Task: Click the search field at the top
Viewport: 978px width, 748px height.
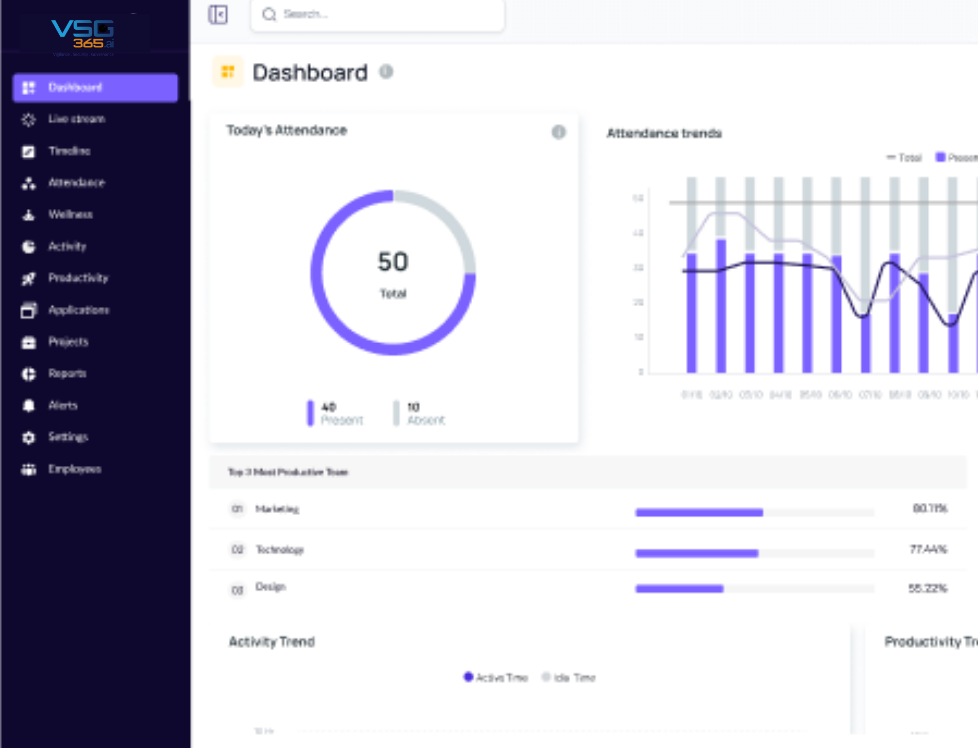Action: (377, 16)
